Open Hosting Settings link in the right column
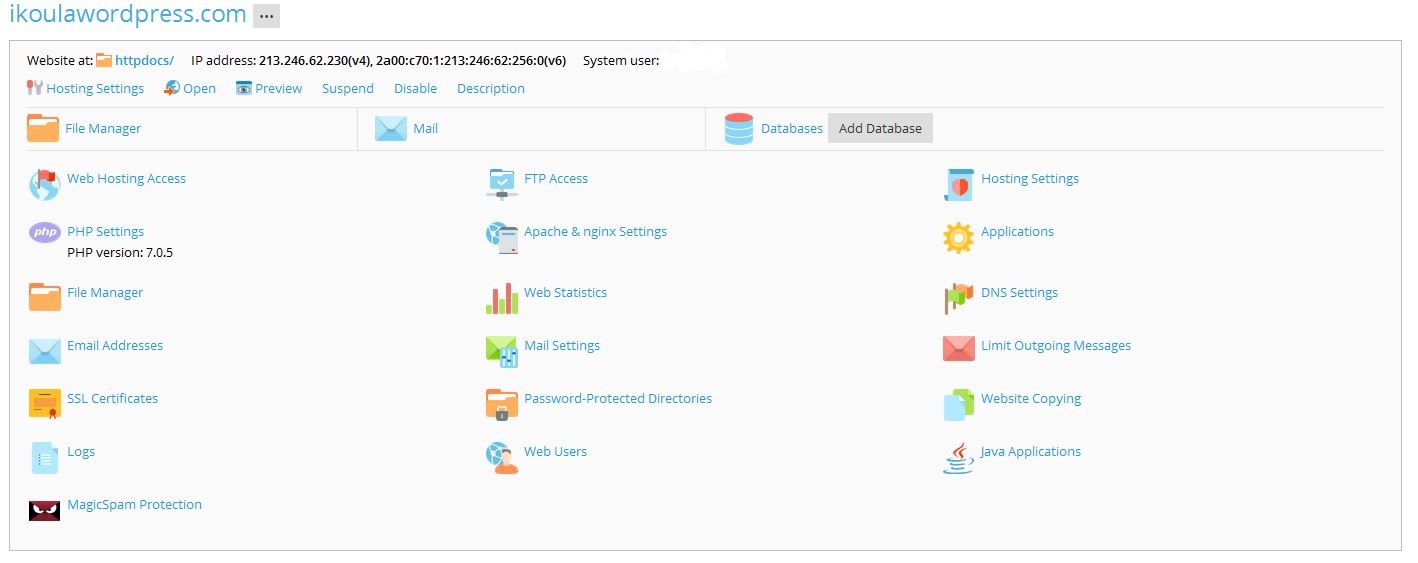The image size is (1418, 563). (x=1030, y=178)
